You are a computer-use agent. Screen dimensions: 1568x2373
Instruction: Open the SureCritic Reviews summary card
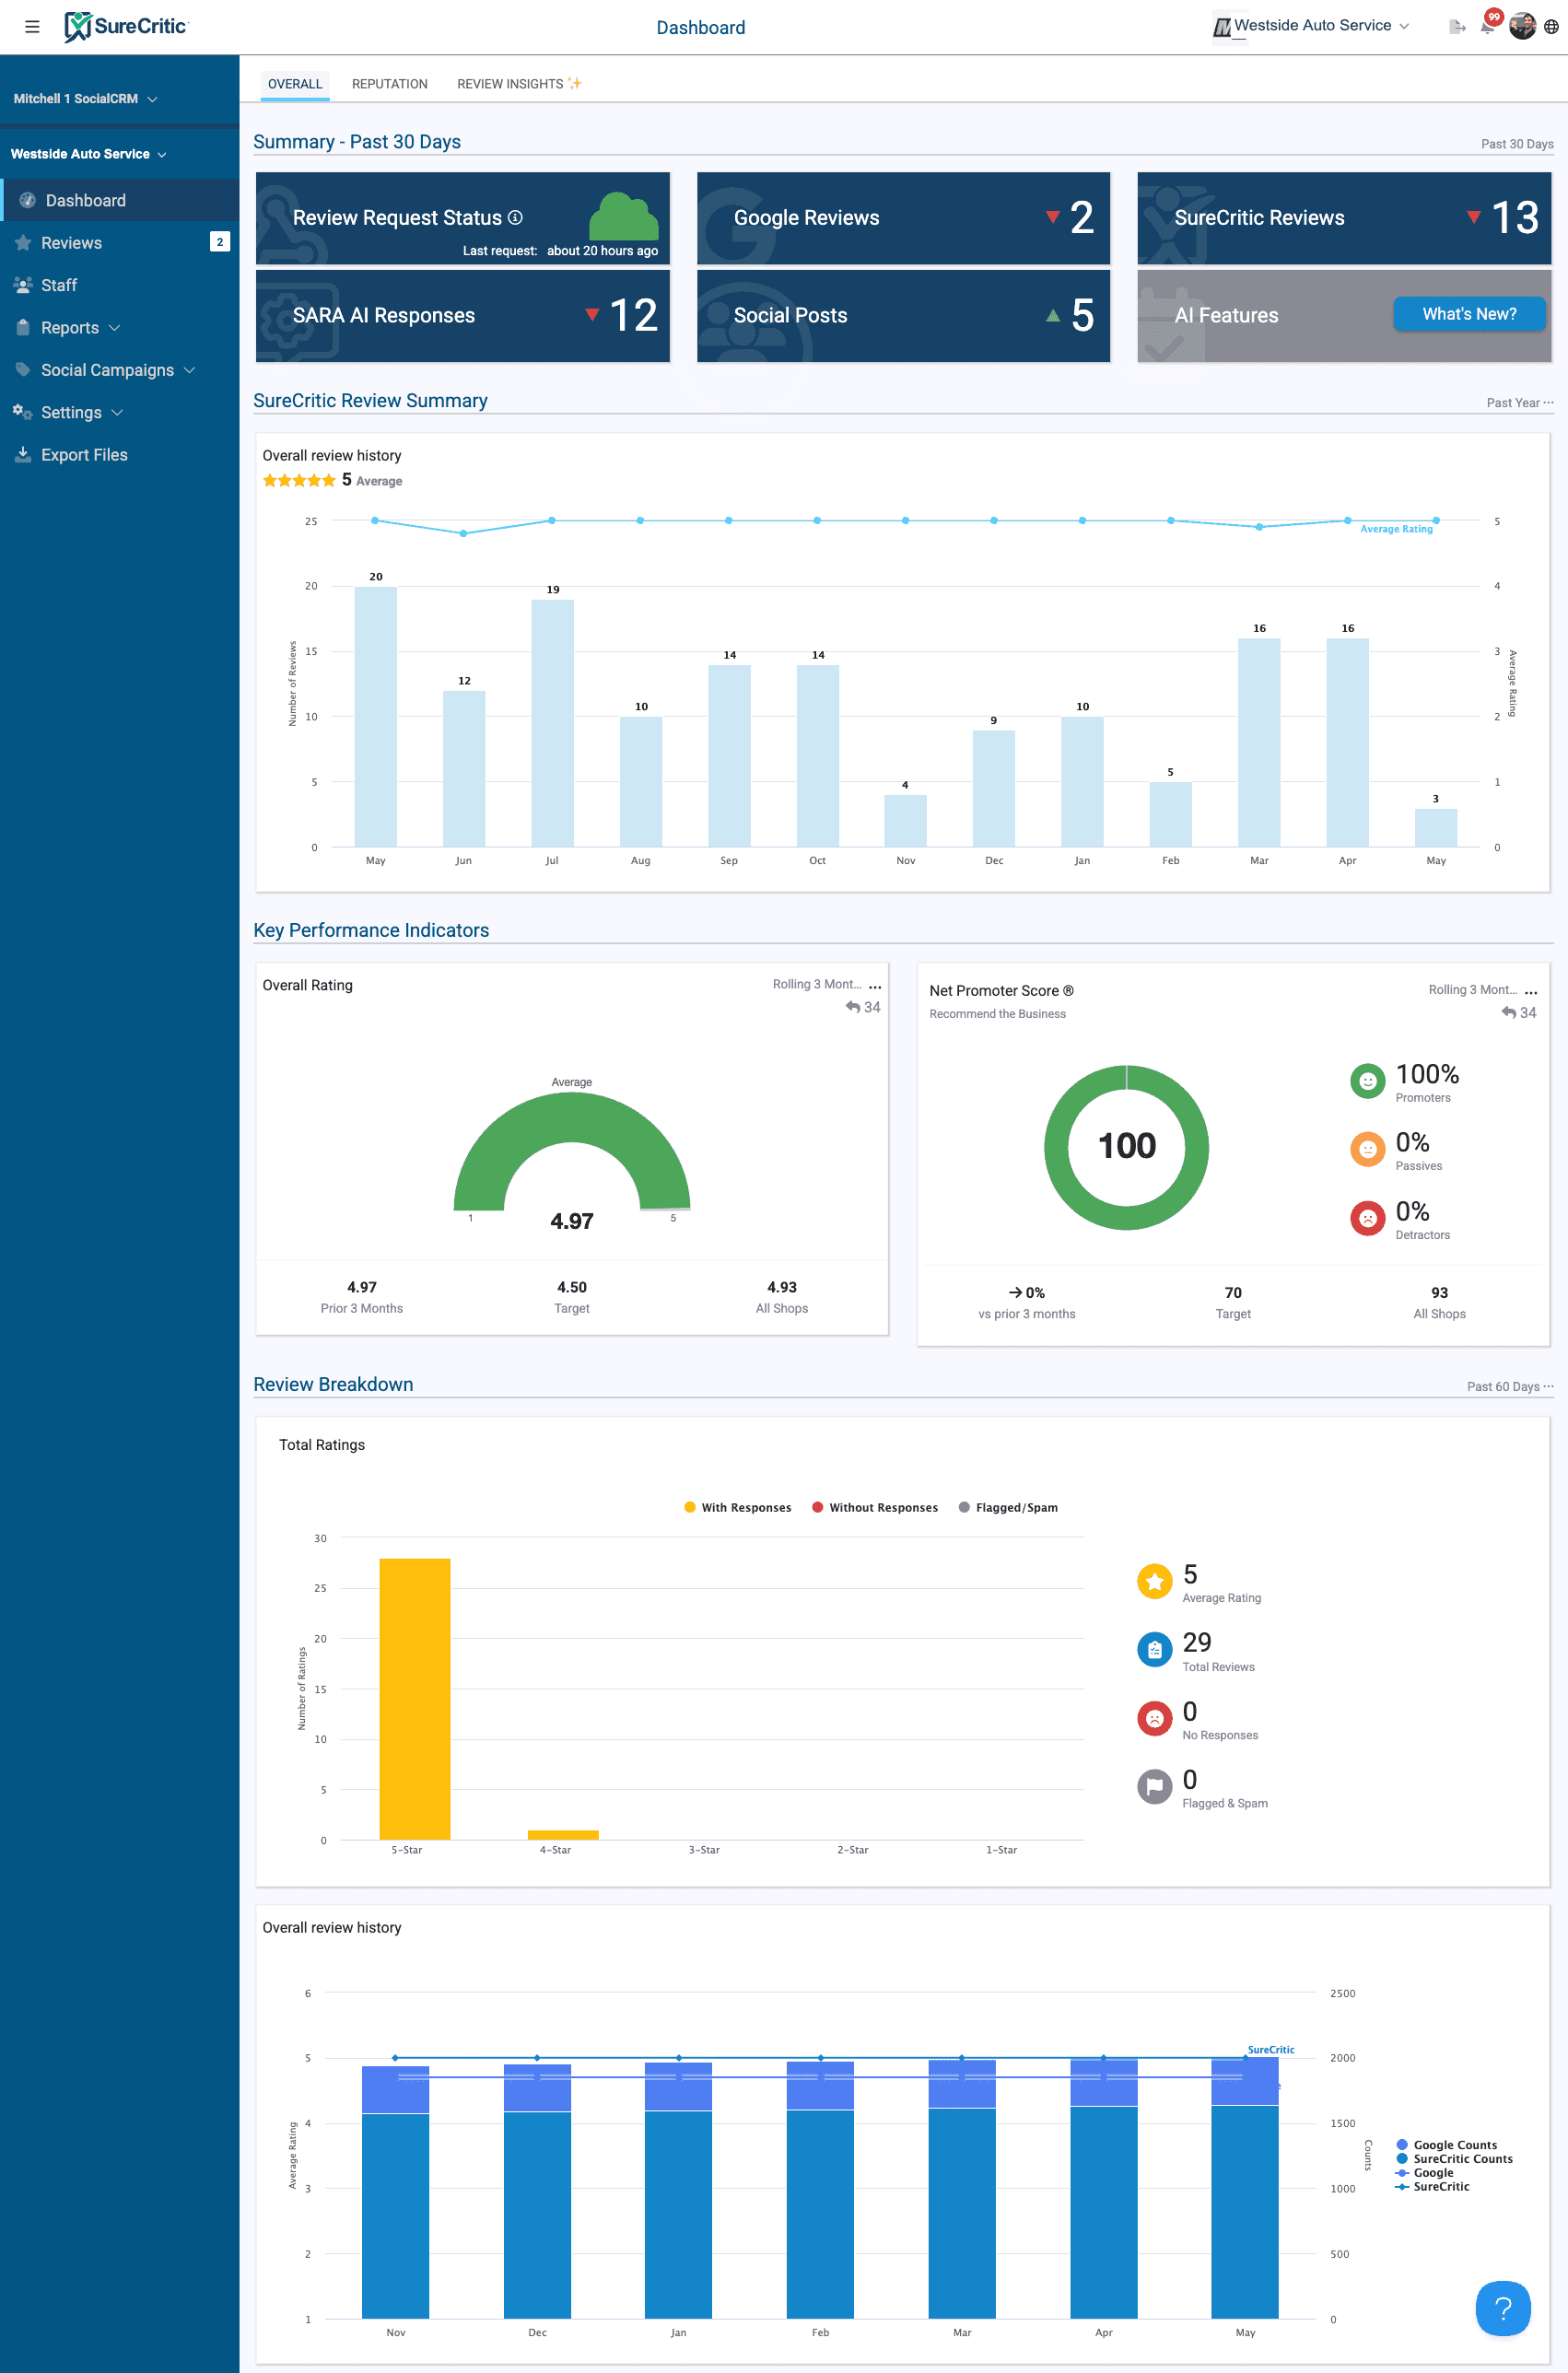coord(1344,218)
